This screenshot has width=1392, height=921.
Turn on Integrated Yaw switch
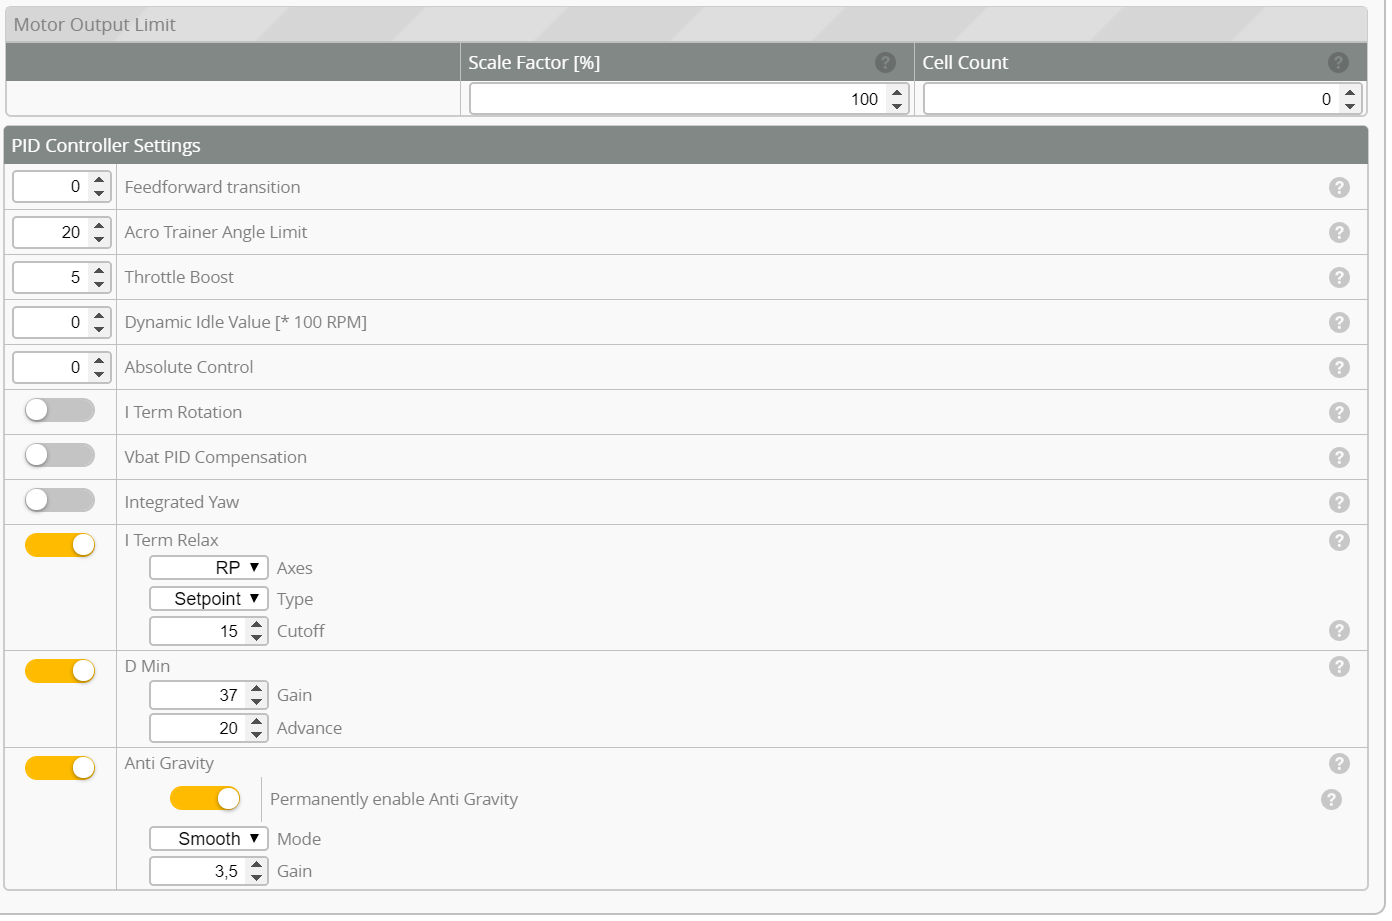click(x=60, y=500)
